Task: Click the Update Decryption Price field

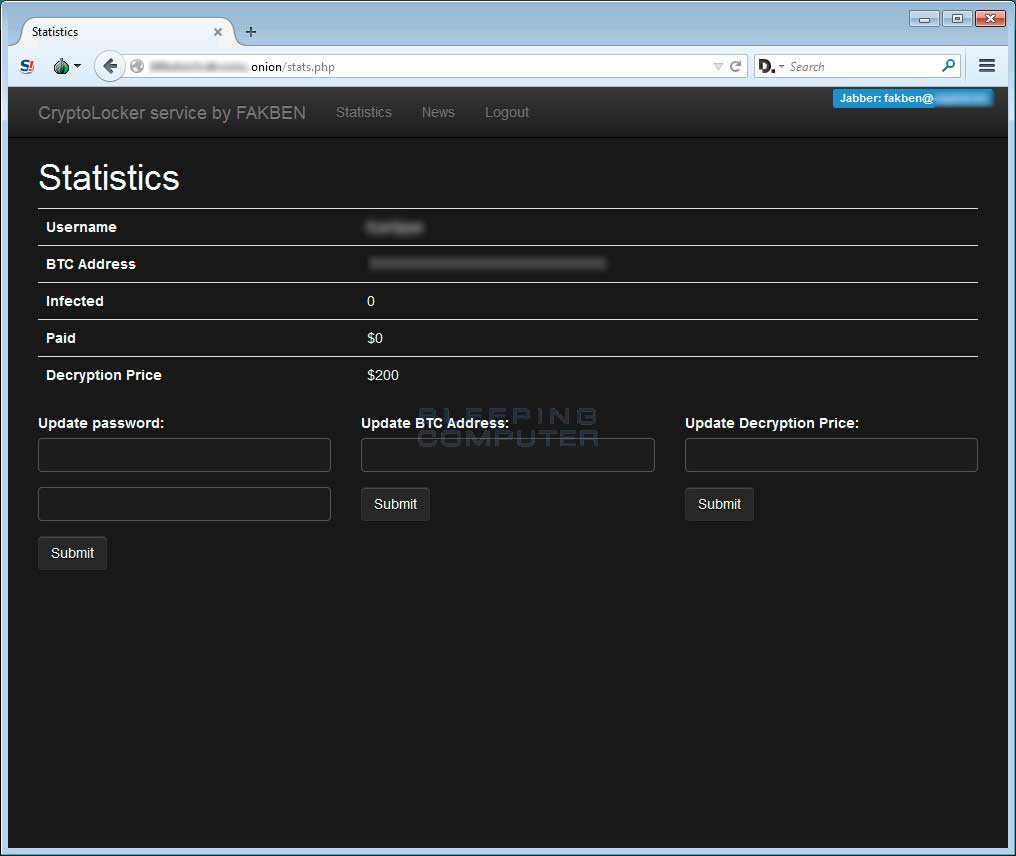Action: click(x=831, y=455)
